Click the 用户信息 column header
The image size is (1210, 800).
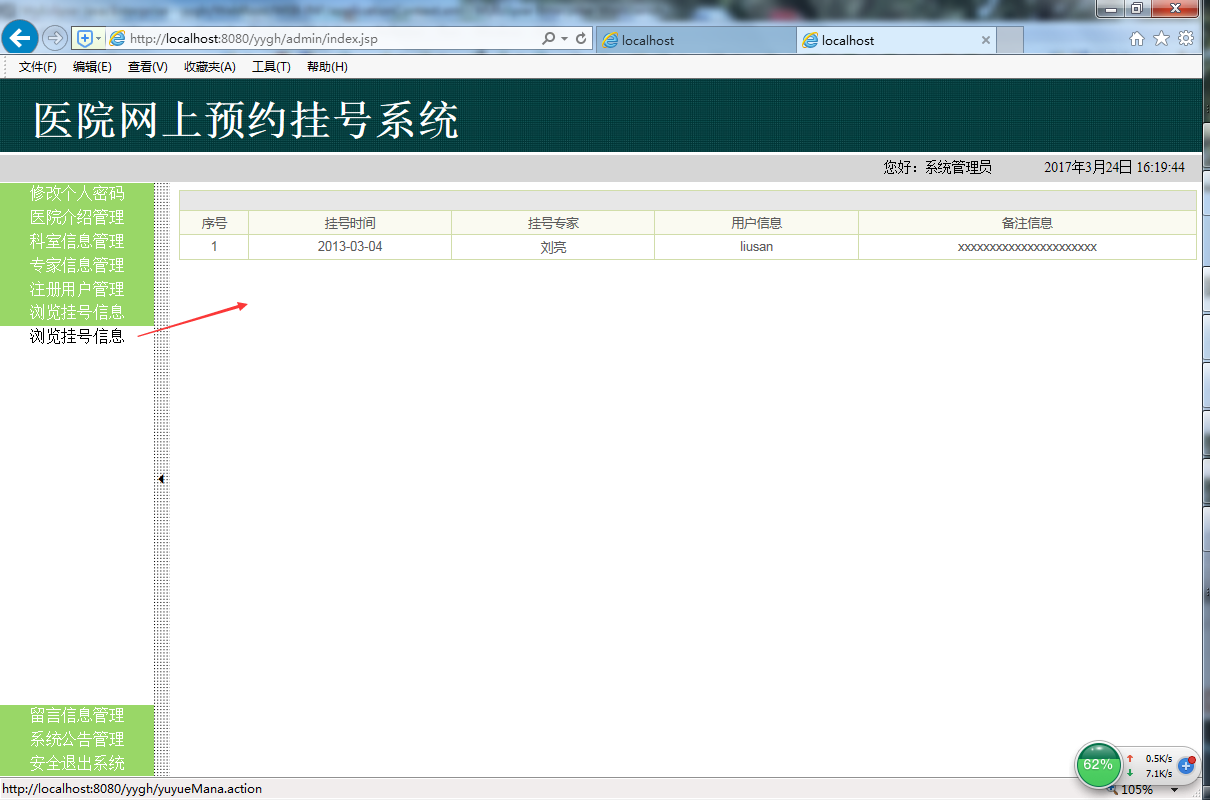[756, 223]
